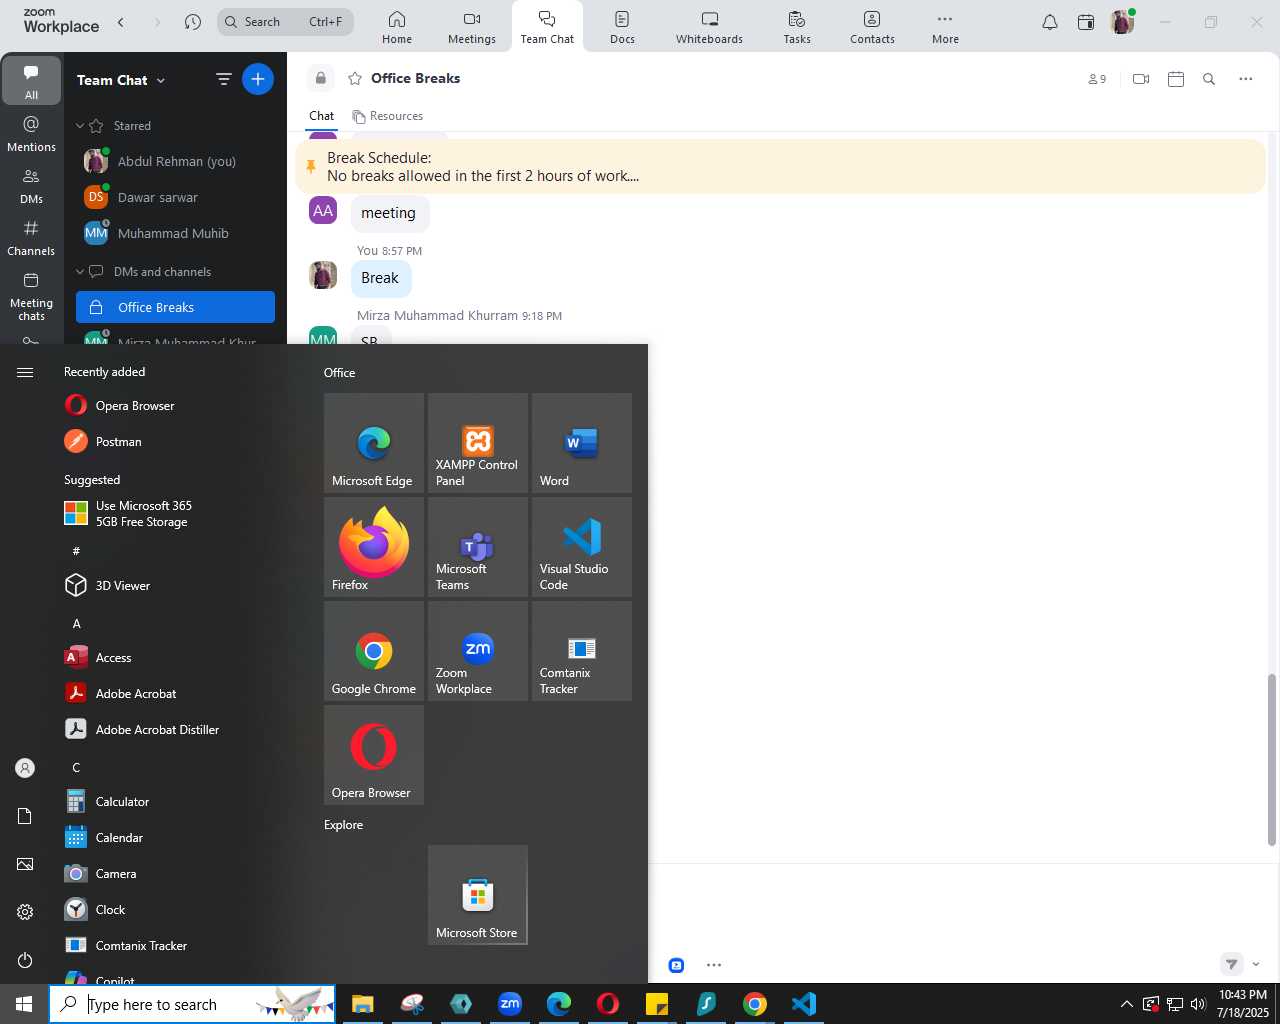Launch Word tile
This screenshot has height=1024, width=1280.
pyautogui.click(x=582, y=443)
